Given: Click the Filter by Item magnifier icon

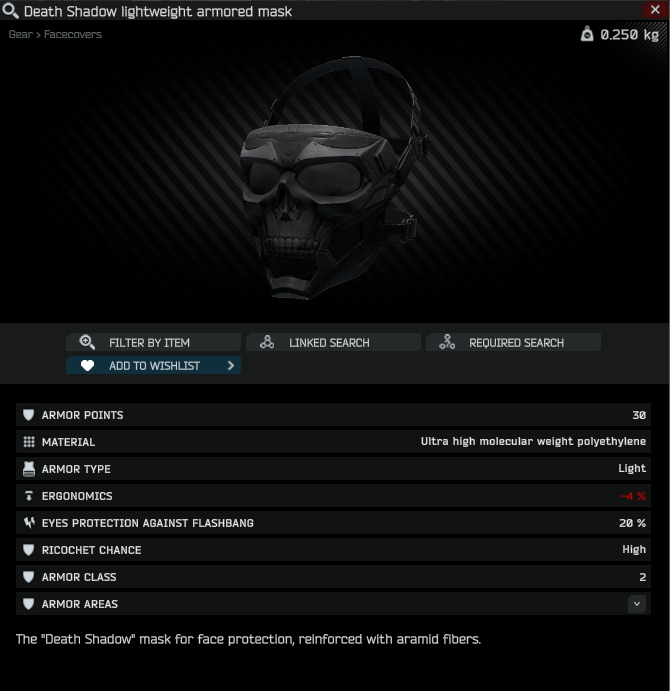Looking at the screenshot, I should [87, 342].
